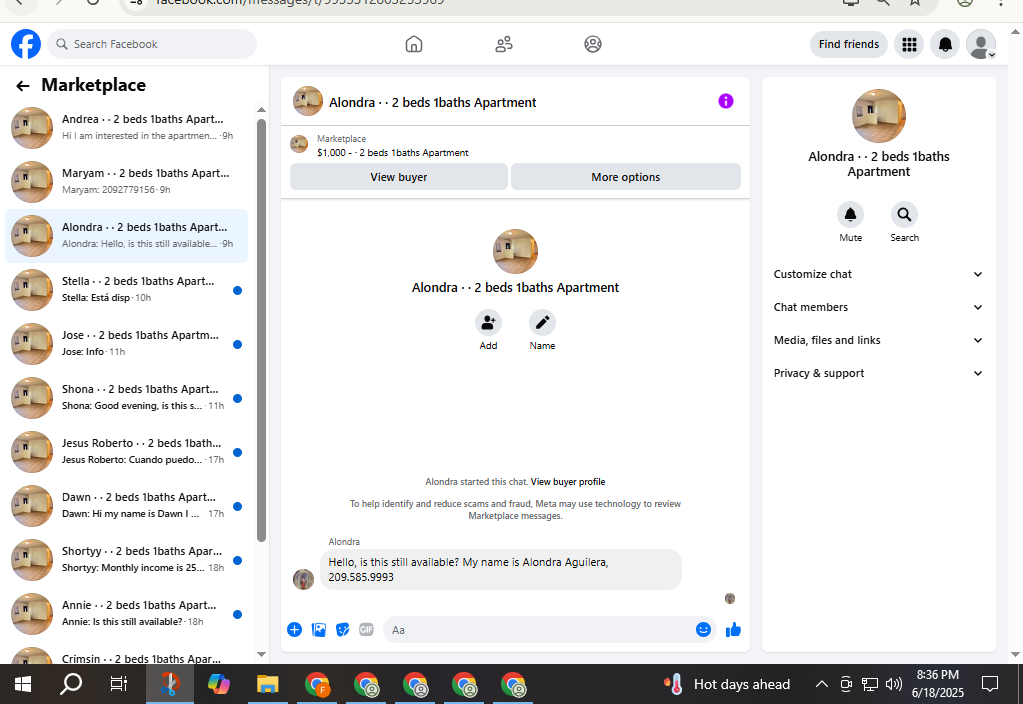Open Windows notification center icon
Viewport: 1023px width, 704px height.
[990, 684]
